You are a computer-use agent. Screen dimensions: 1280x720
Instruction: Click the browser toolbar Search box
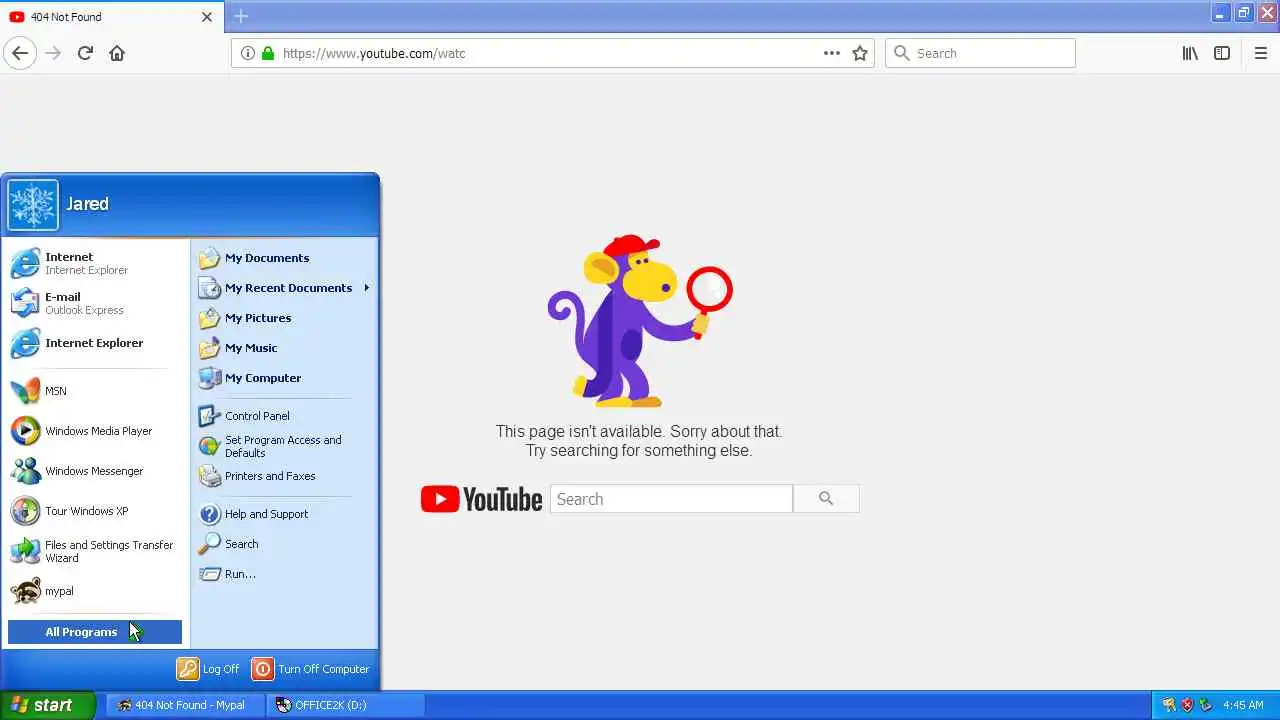coord(980,53)
